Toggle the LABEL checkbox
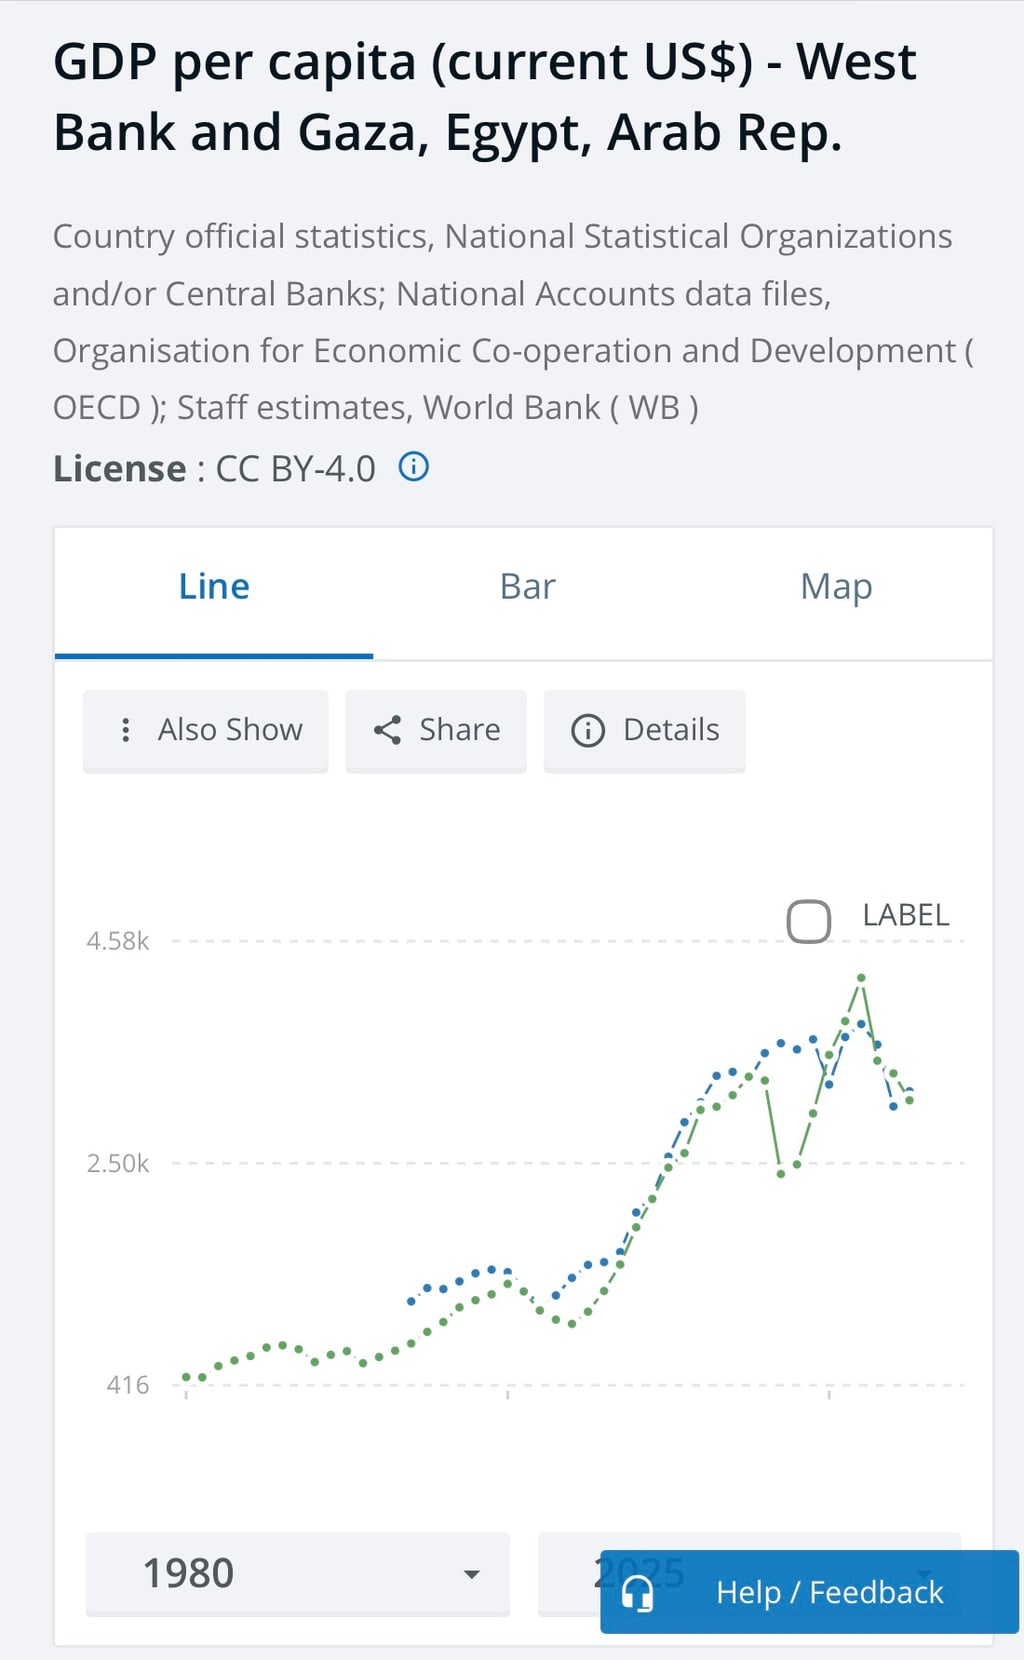The width and height of the screenshot is (1024, 1660). [808, 921]
